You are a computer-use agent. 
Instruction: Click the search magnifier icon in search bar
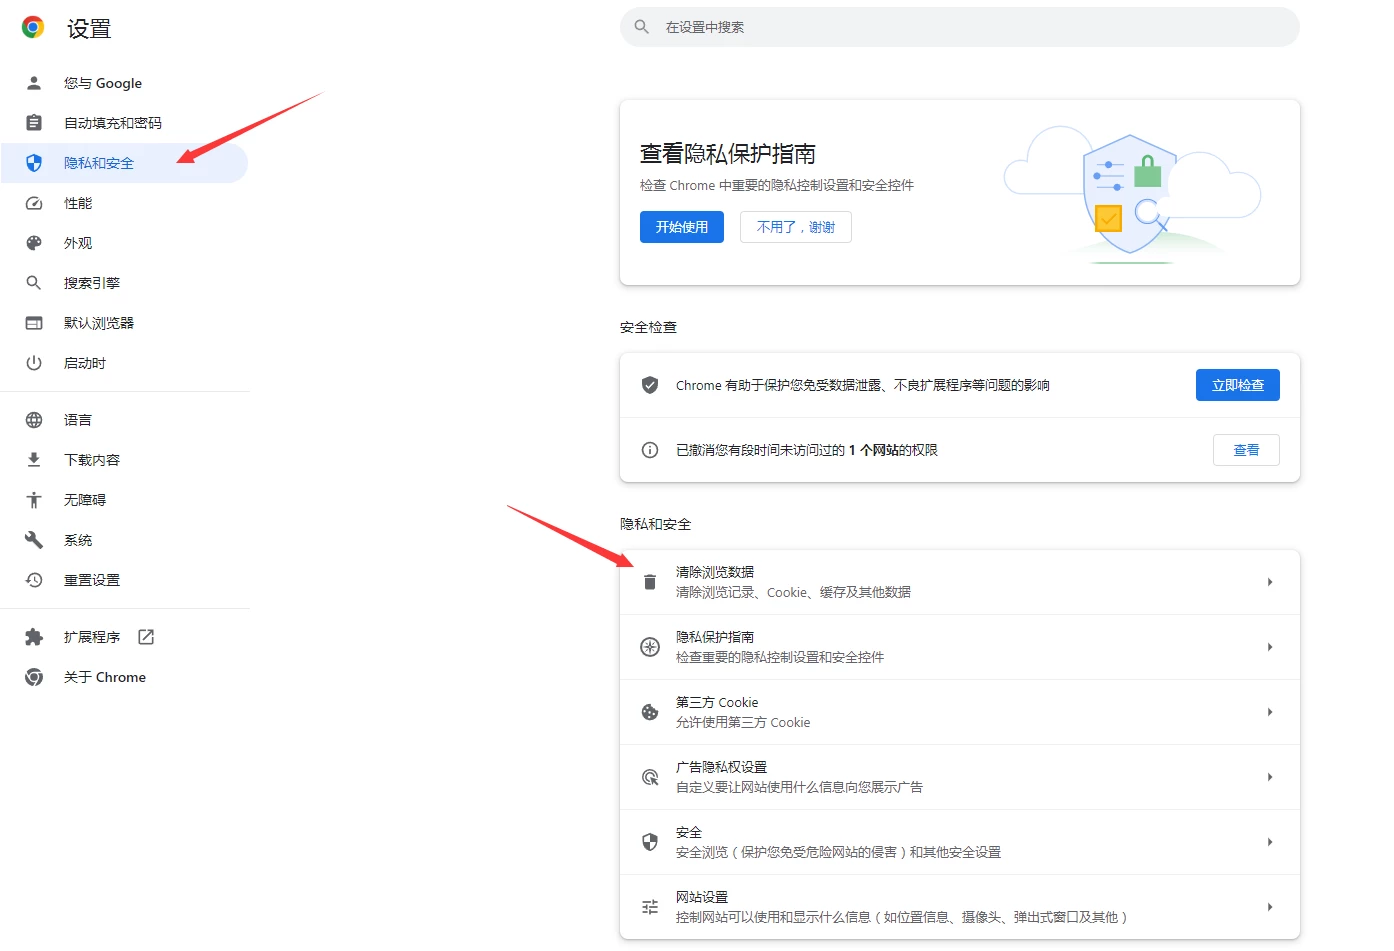[x=642, y=27]
